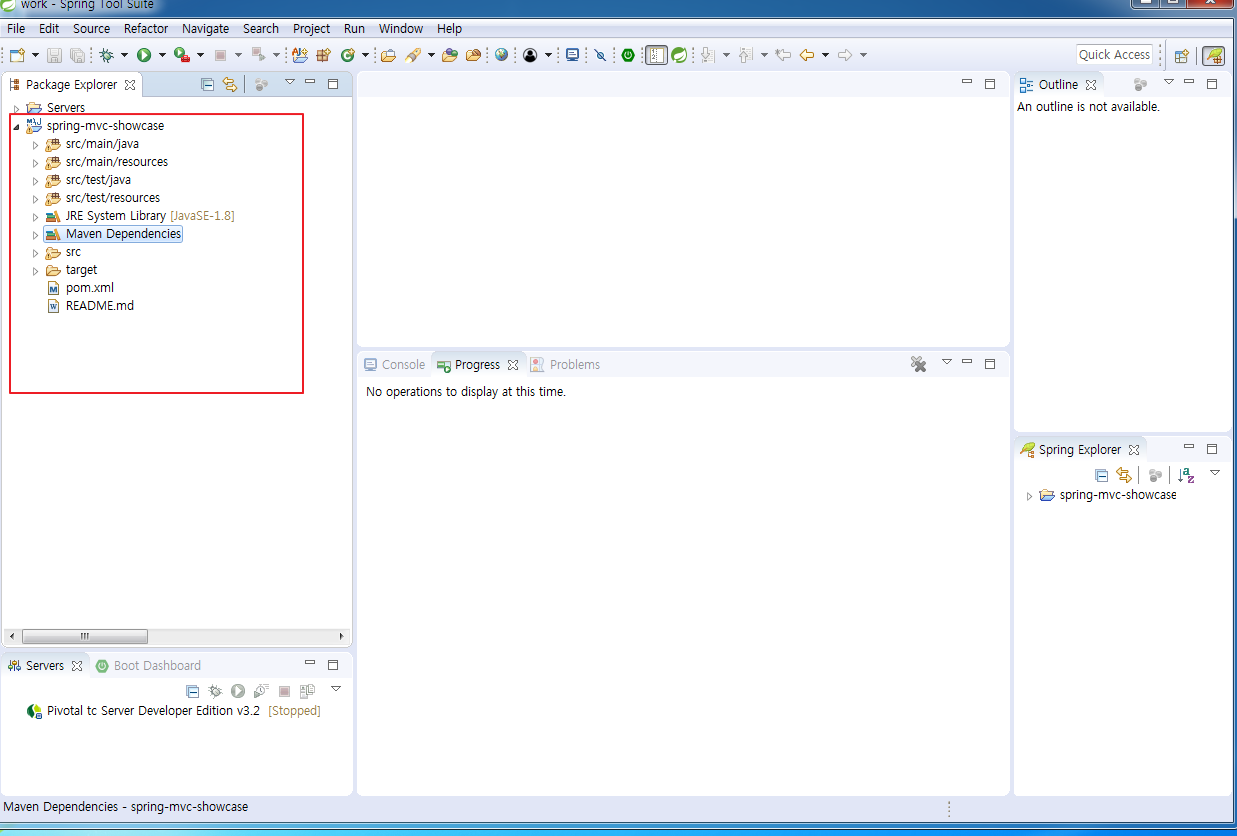This screenshot has width=1237, height=836.
Task: Click the Quick Access search field
Action: pos(1114,55)
